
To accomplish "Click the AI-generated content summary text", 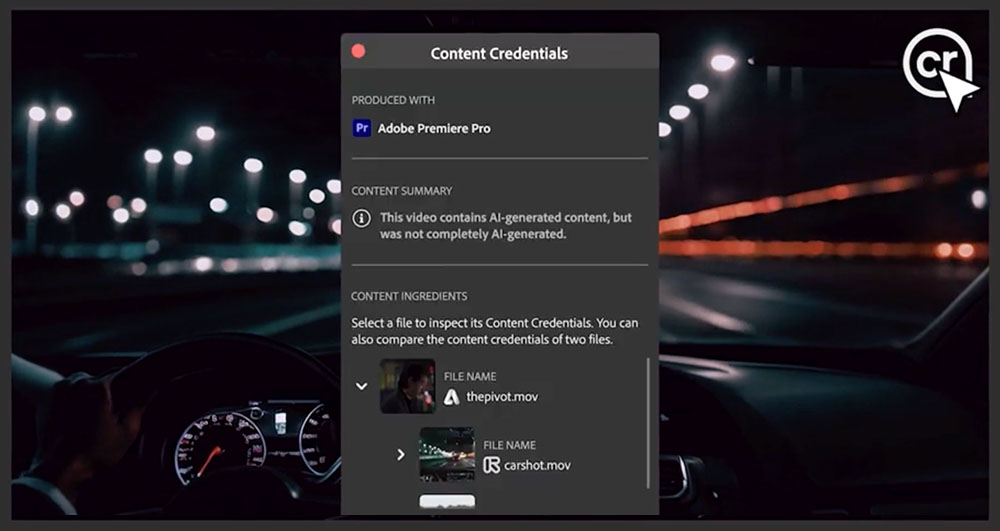I will coord(506,226).
